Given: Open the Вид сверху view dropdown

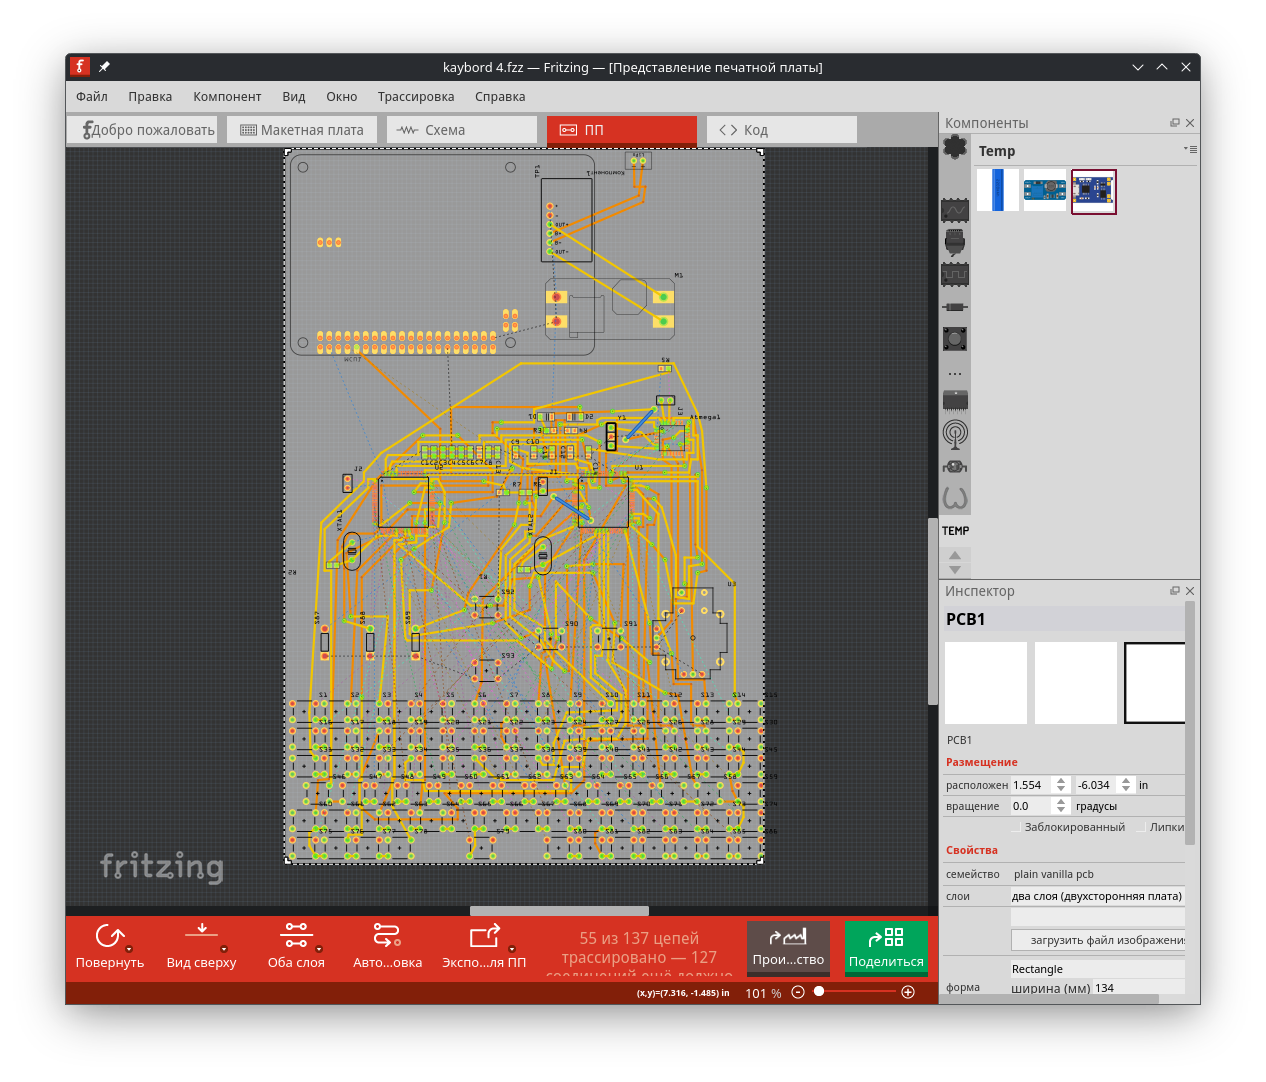Looking at the screenshot, I should [223, 949].
